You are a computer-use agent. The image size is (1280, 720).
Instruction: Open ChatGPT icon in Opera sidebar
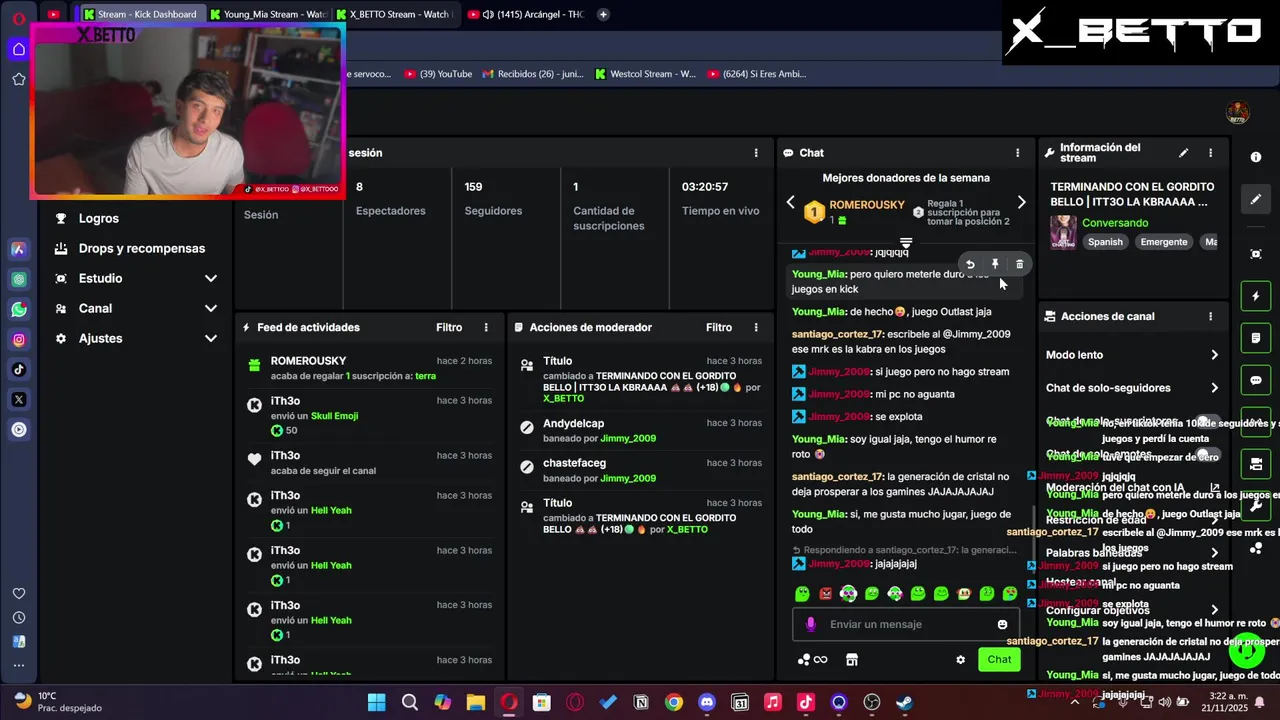[x=19, y=280]
